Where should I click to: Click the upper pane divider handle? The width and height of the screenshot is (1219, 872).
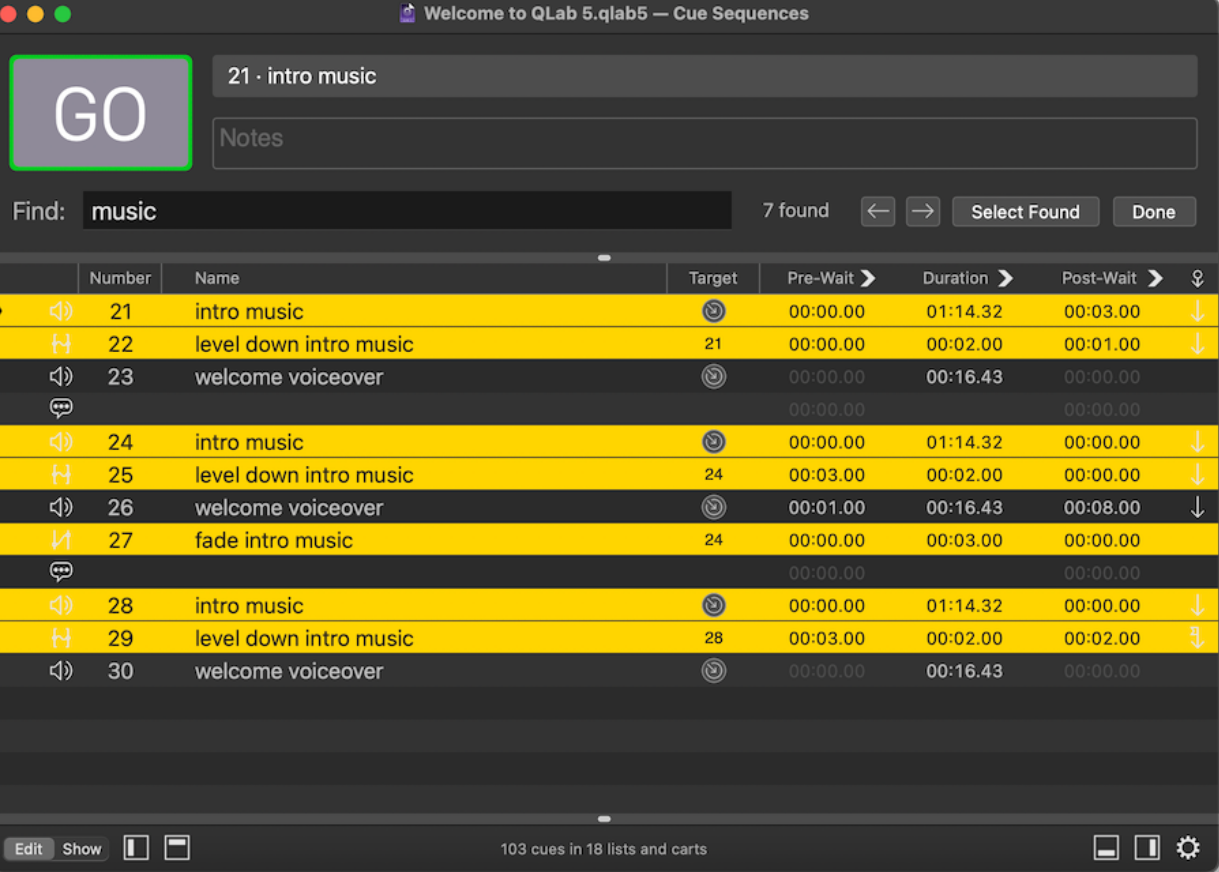click(604, 257)
